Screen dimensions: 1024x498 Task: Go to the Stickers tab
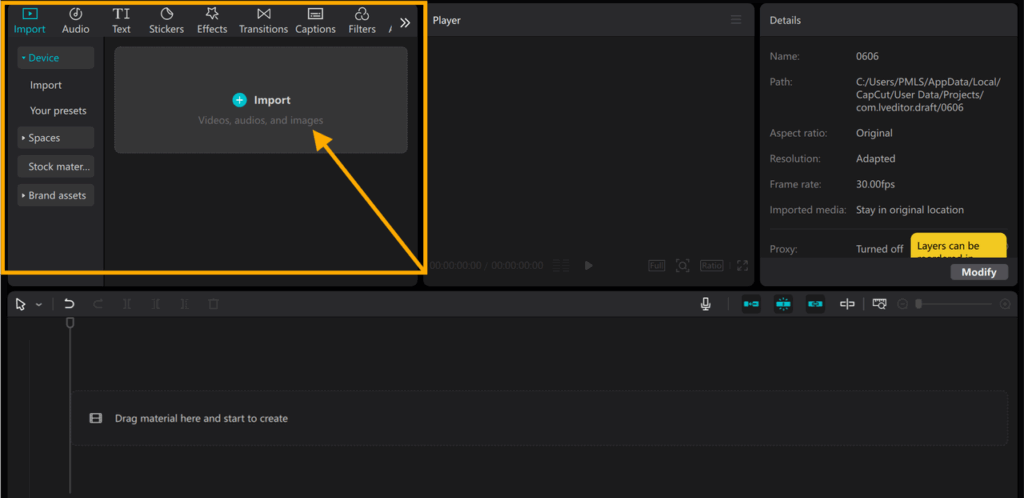click(167, 20)
